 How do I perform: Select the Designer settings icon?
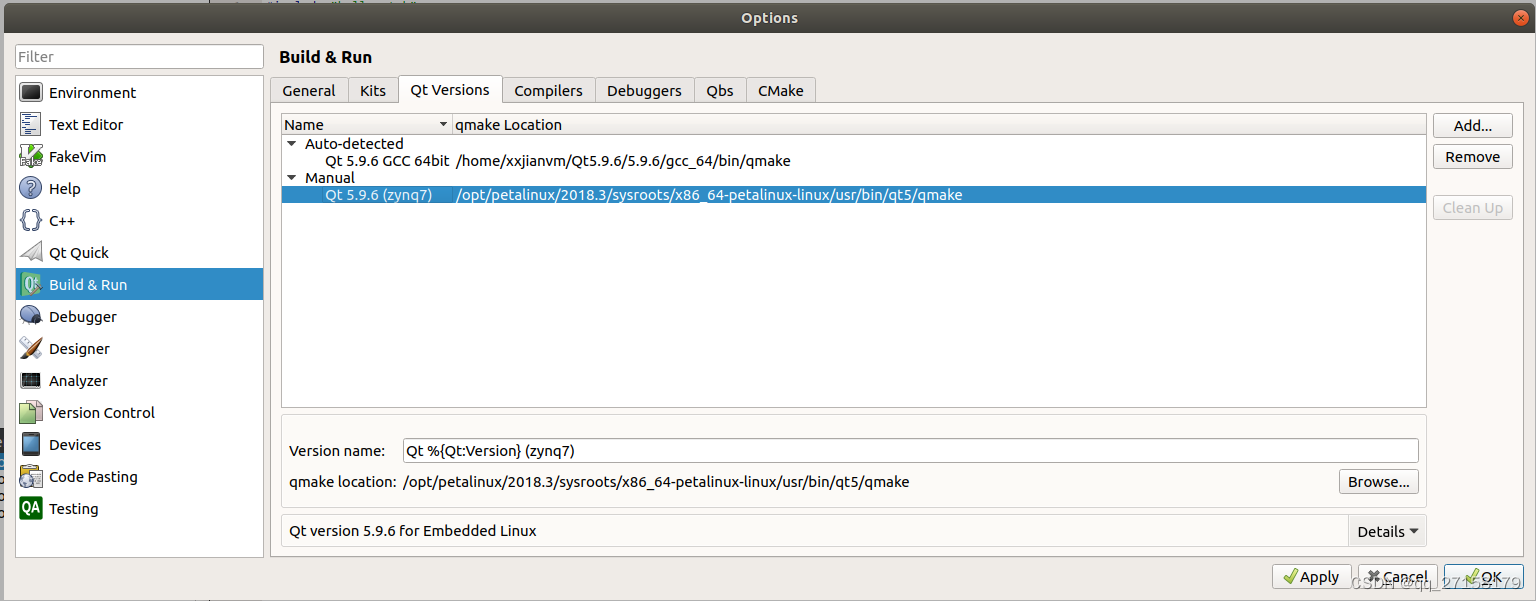(30, 348)
